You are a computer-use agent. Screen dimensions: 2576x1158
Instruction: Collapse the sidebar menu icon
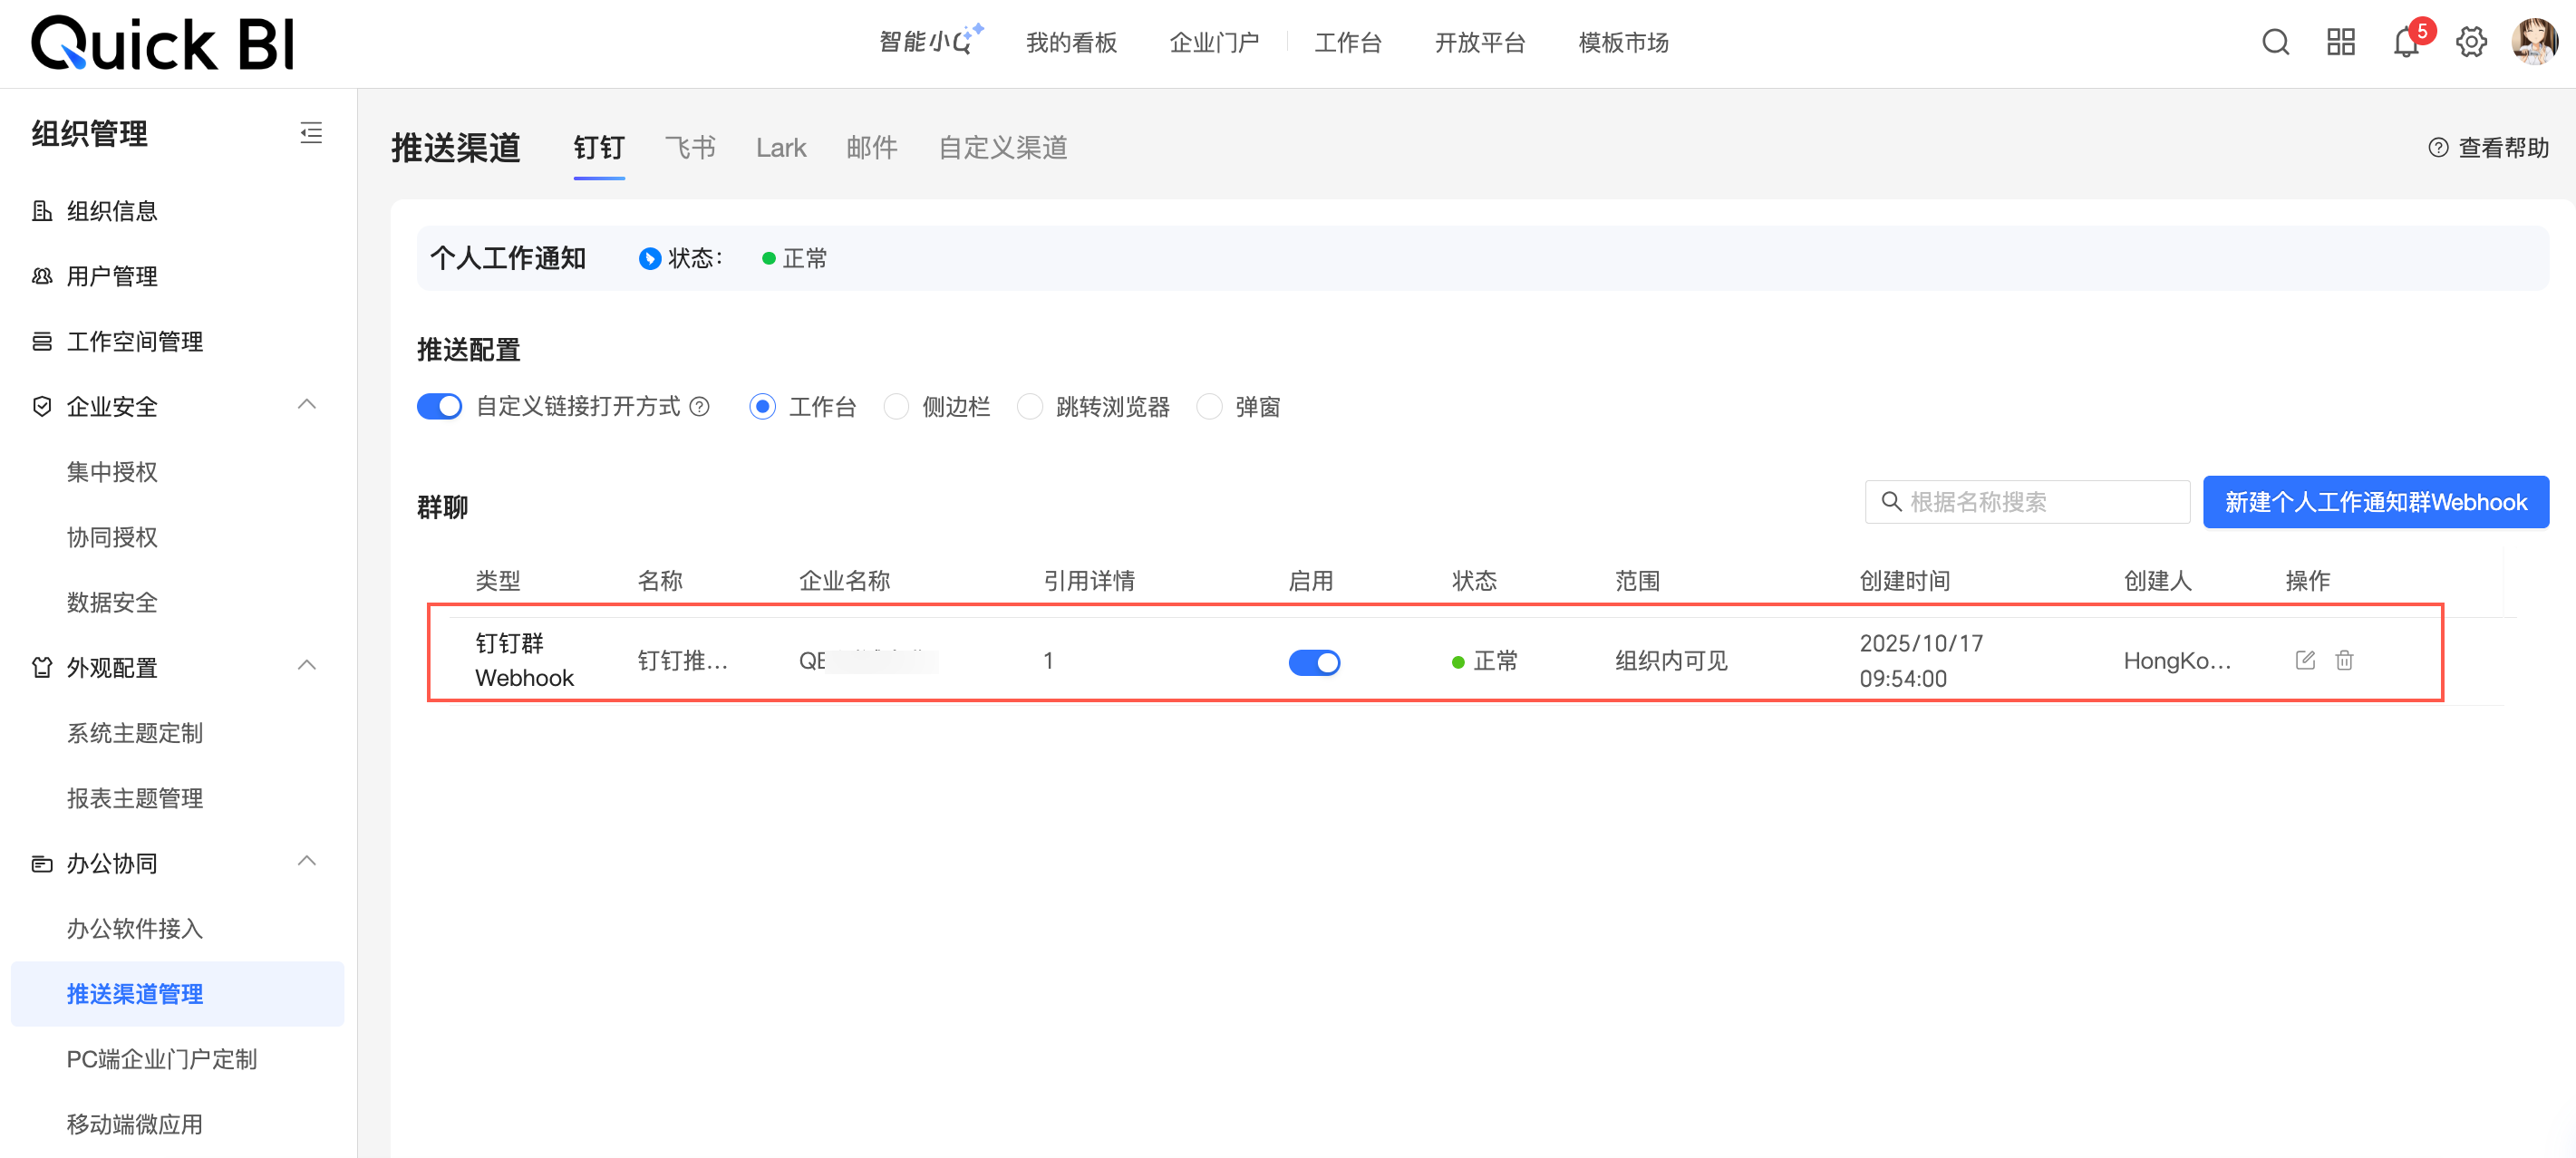pyautogui.click(x=311, y=133)
